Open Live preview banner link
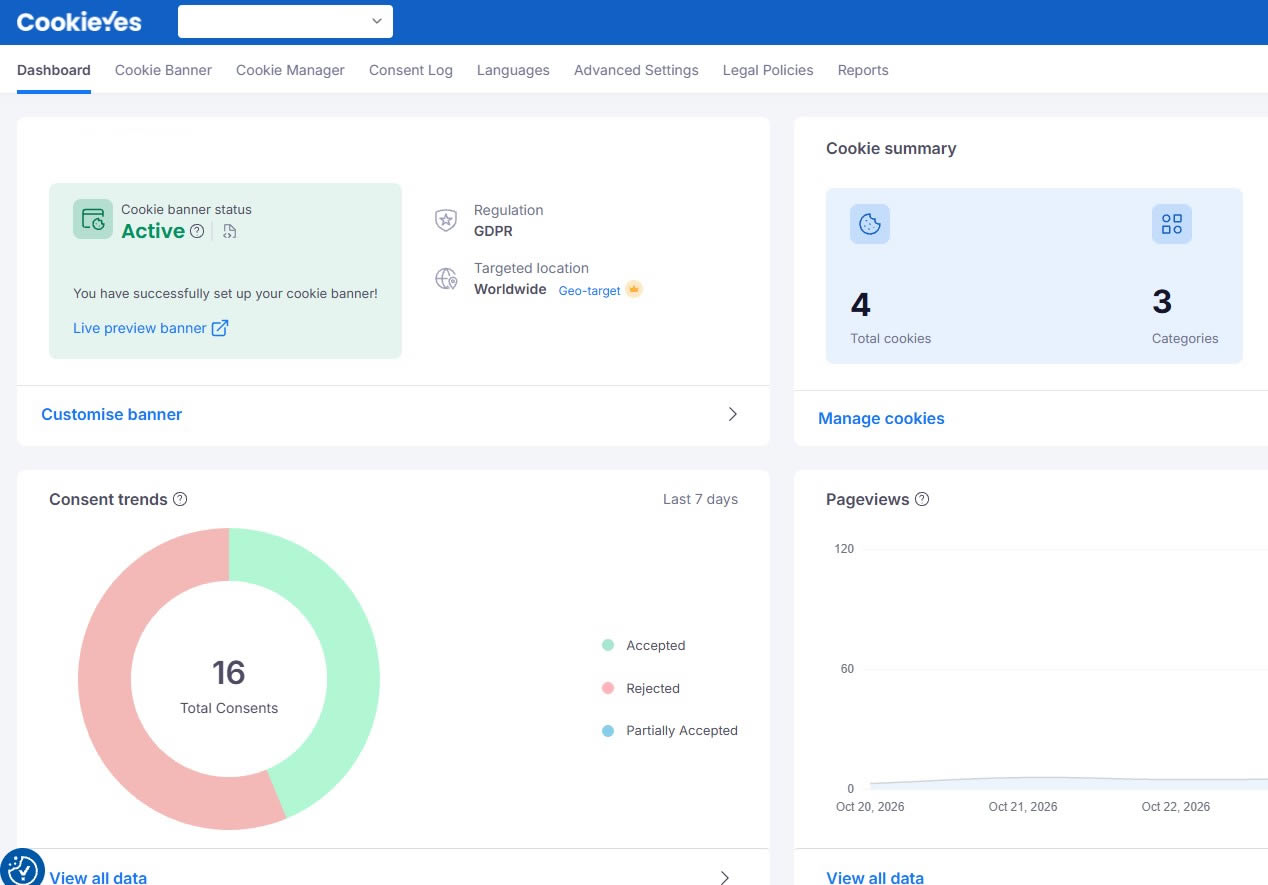Screen dimensions: 1268x885 tap(140, 328)
